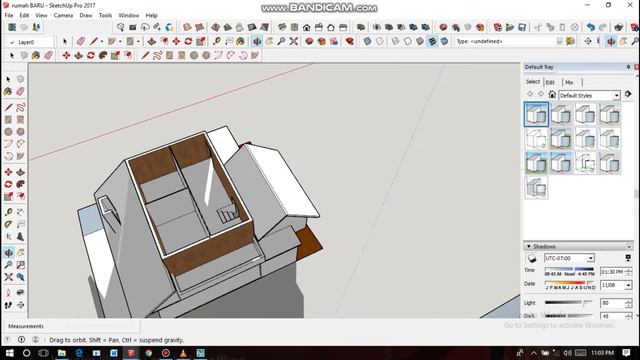Click the time 01:30 PM stepper
The image size is (640, 360).
click(x=629, y=272)
